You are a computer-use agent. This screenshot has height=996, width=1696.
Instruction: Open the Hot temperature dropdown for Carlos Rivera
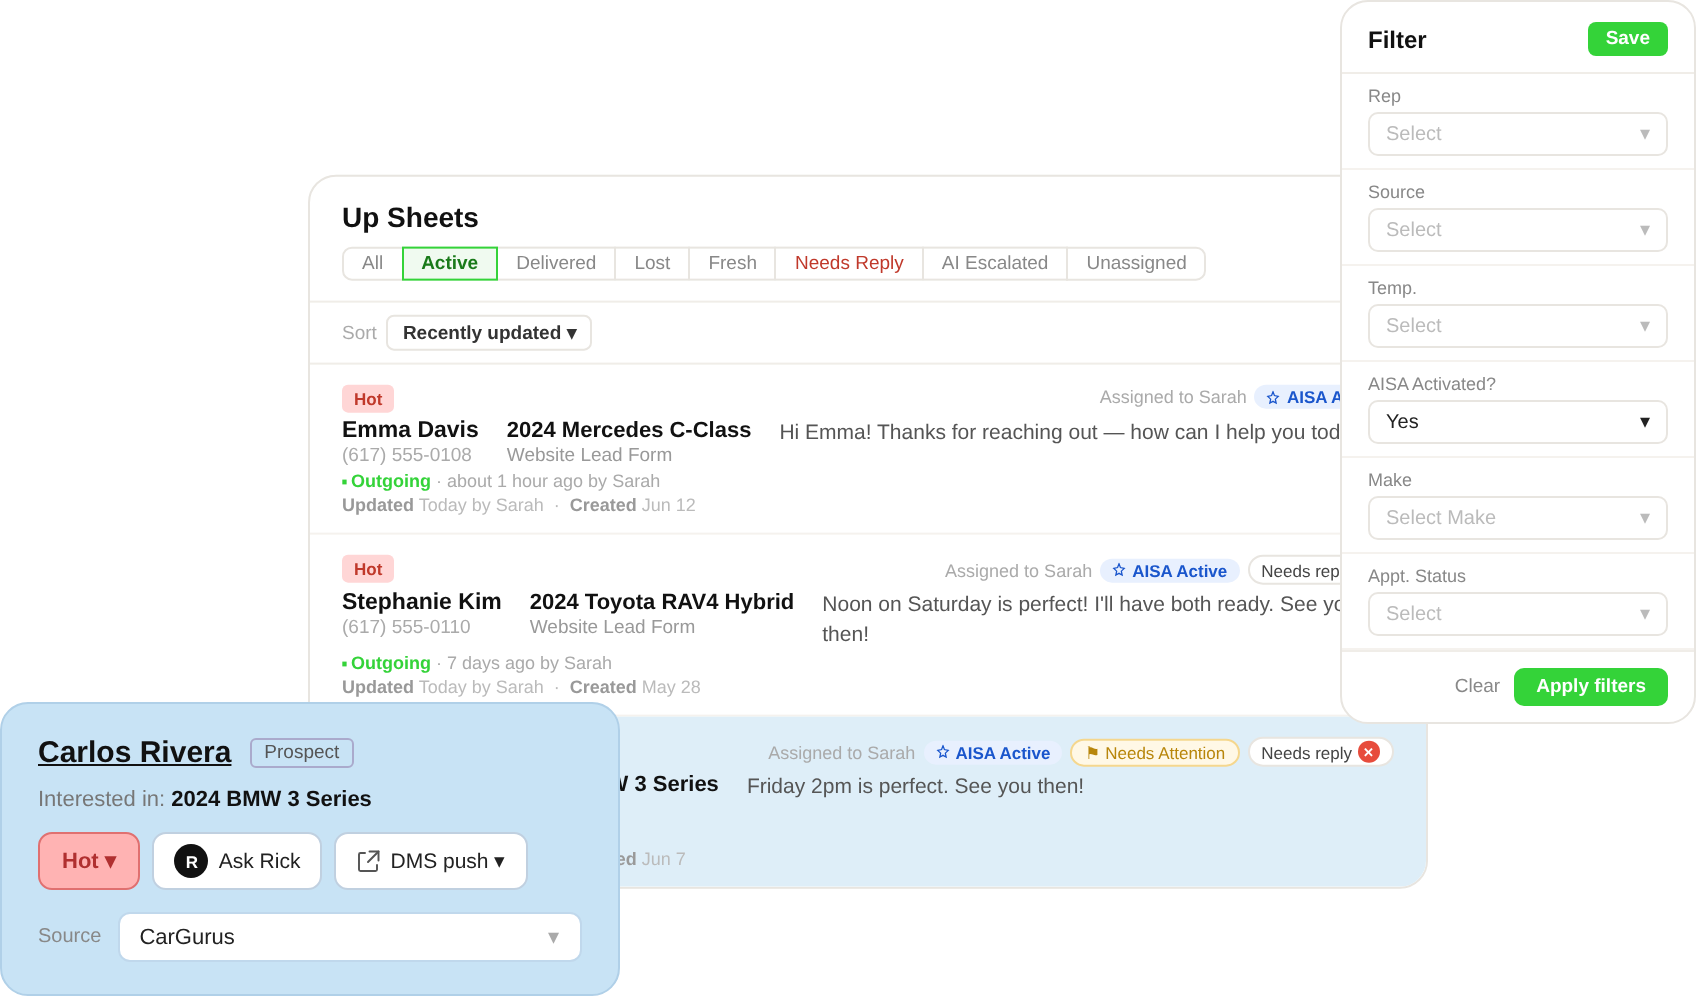[x=89, y=861]
